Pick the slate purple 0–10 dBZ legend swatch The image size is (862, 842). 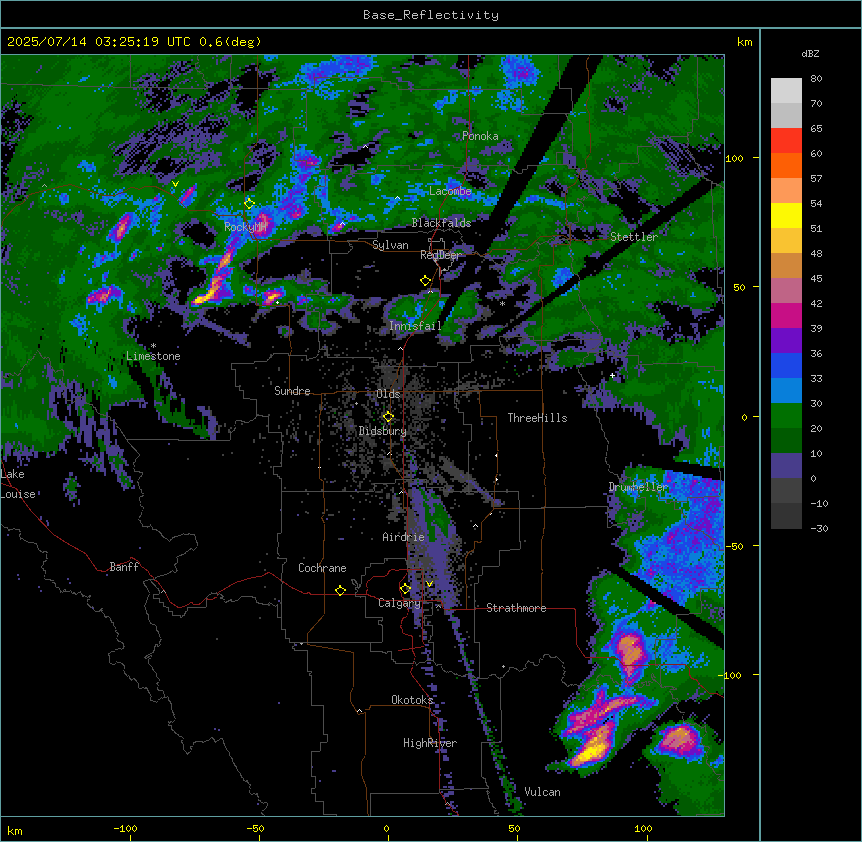[786, 466]
